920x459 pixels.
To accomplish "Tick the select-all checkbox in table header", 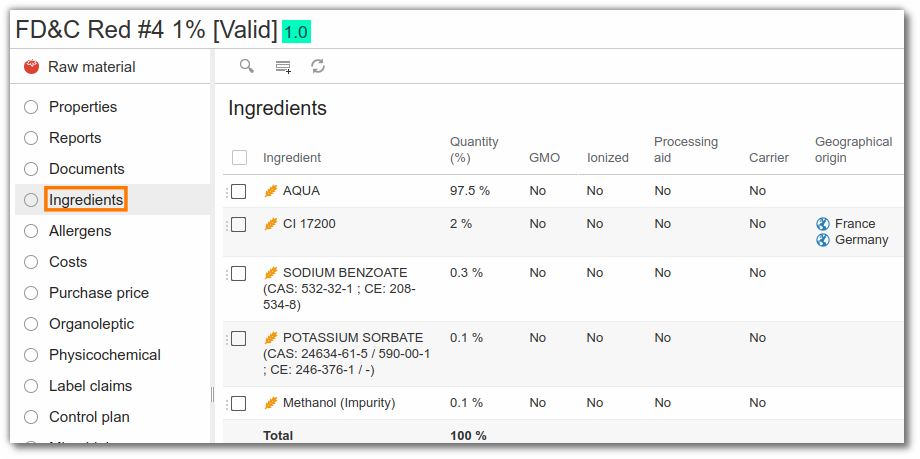I will point(239,157).
